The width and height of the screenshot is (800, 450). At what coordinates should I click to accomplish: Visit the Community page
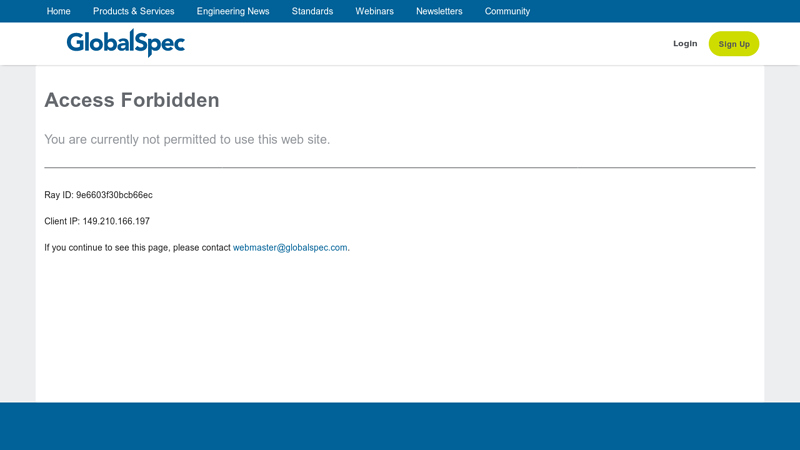507,11
